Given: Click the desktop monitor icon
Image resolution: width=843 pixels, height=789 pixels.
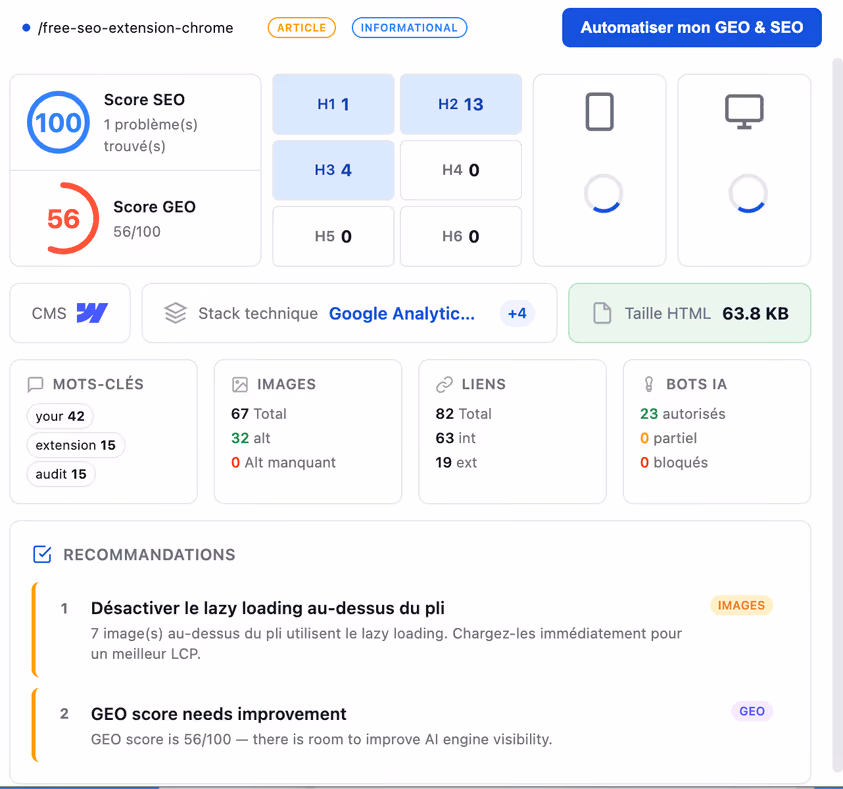Looking at the screenshot, I should pyautogui.click(x=744, y=112).
